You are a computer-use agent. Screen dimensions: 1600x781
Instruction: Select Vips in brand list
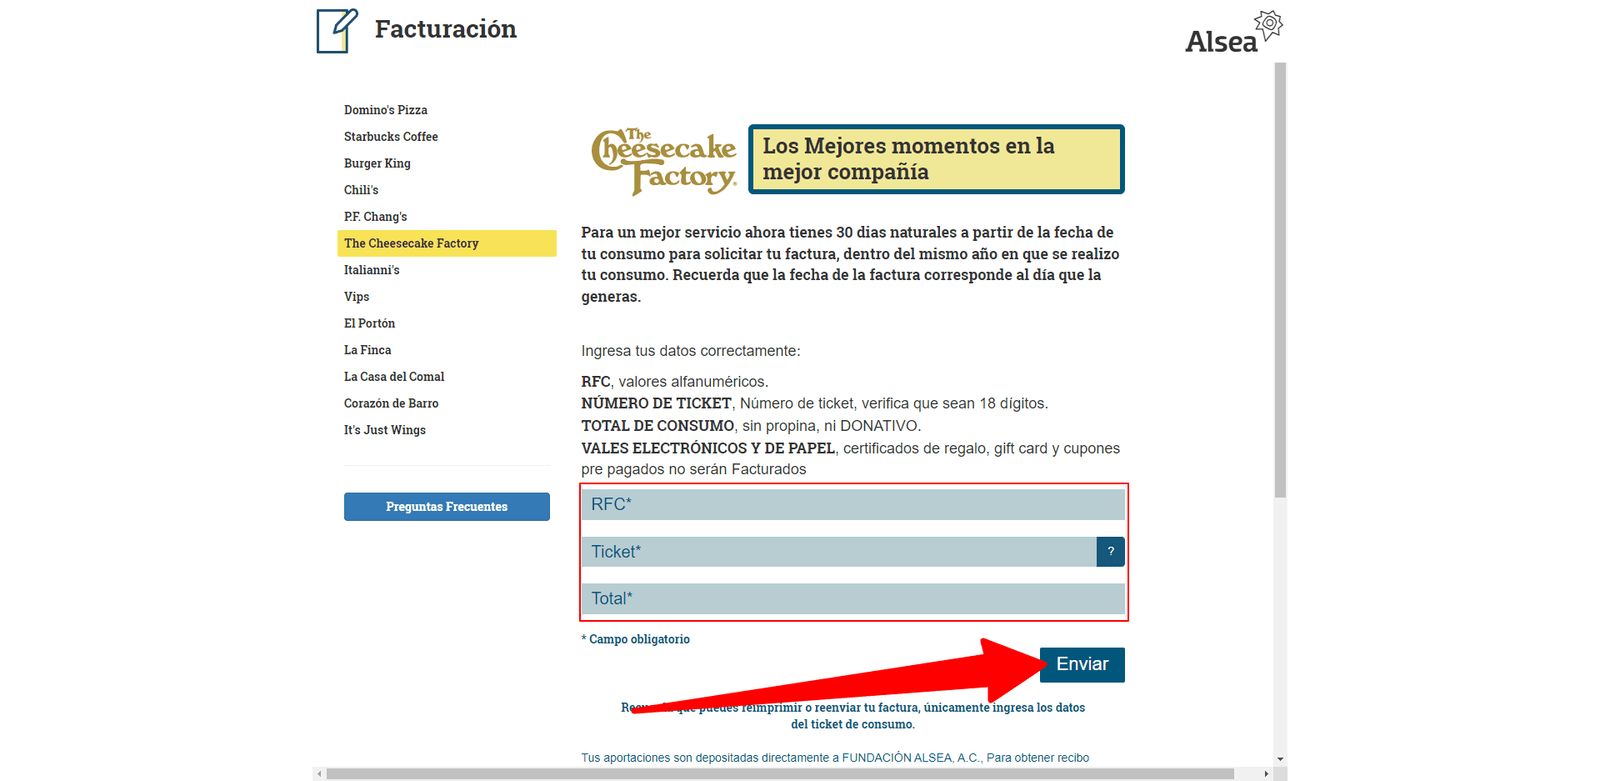tap(357, 297)
